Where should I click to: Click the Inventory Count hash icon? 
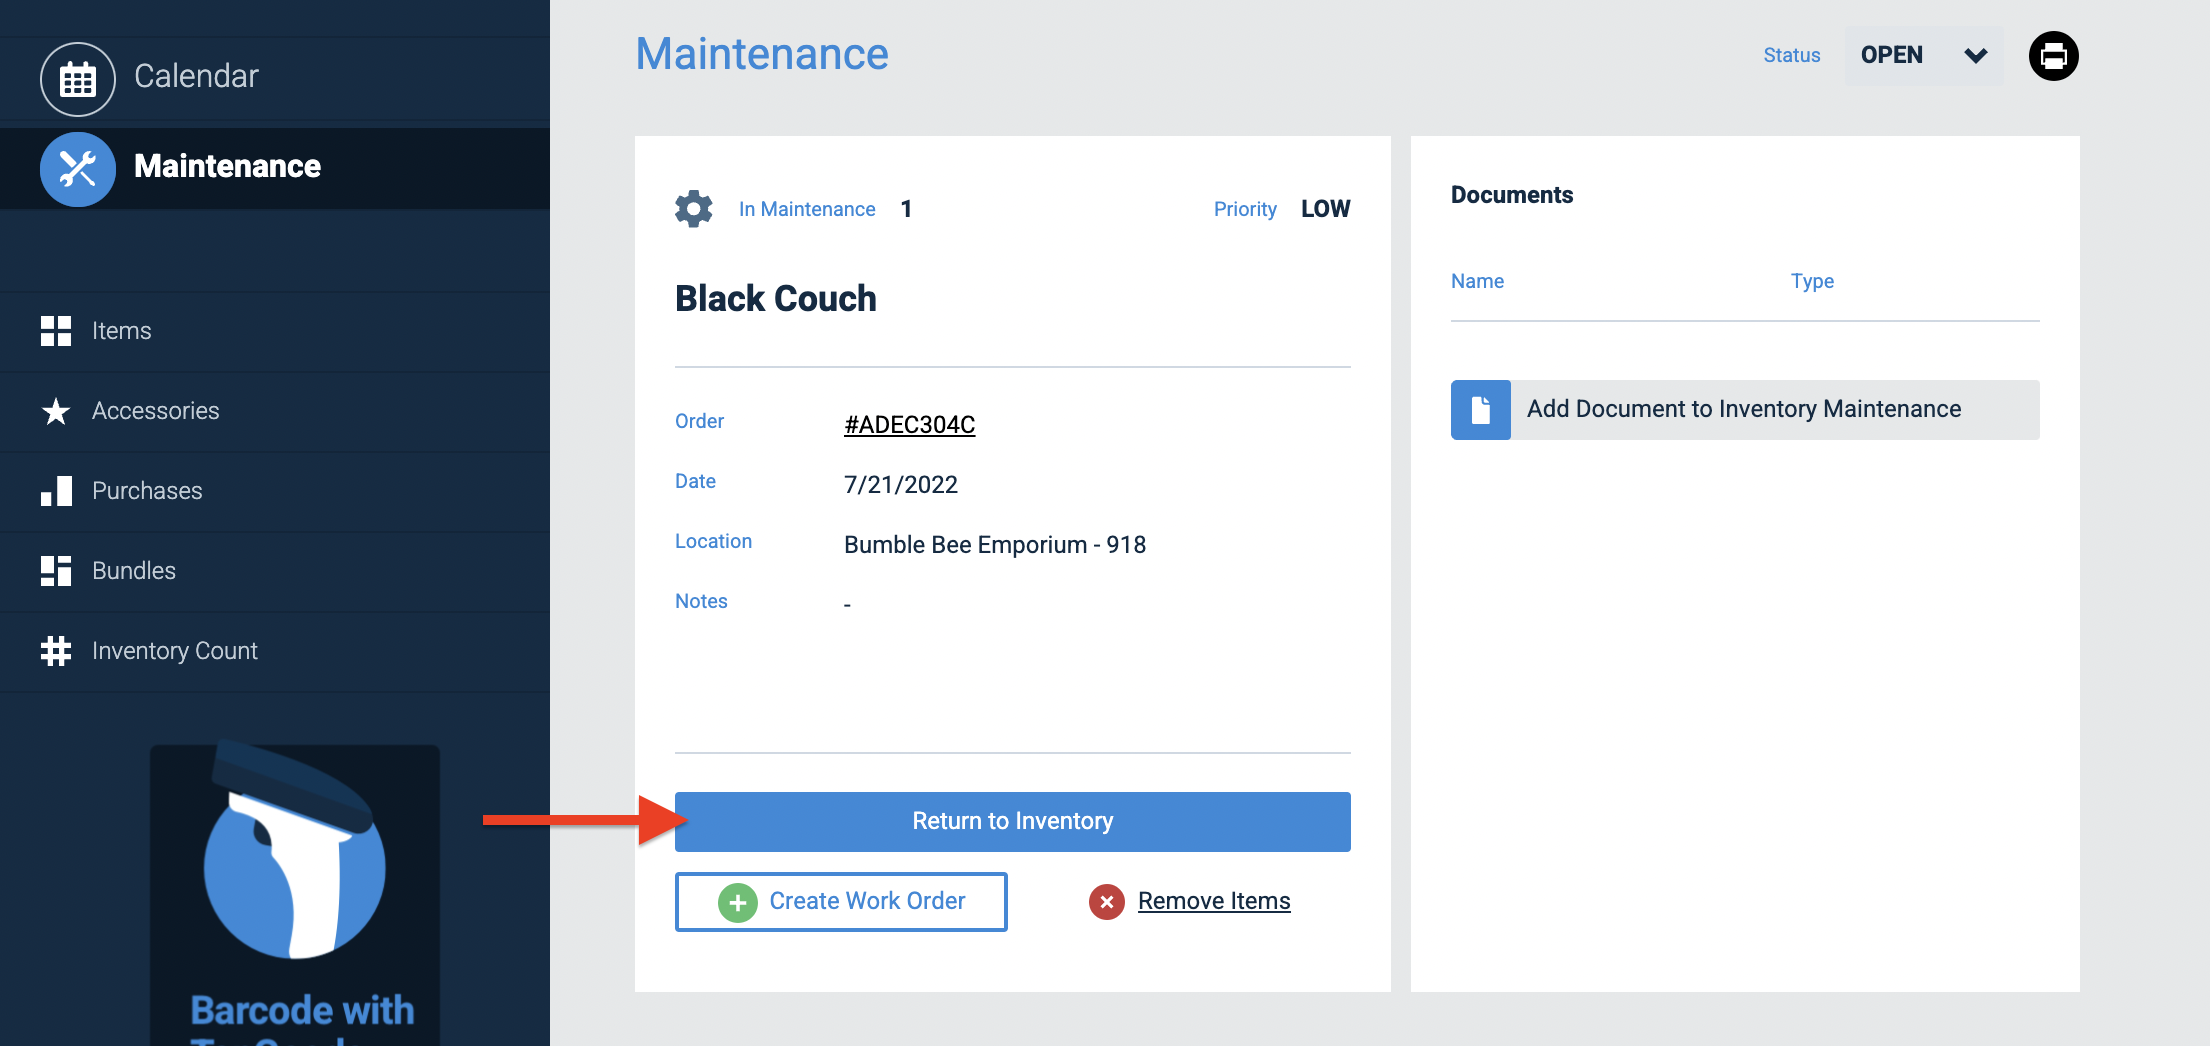pos(56,651)
